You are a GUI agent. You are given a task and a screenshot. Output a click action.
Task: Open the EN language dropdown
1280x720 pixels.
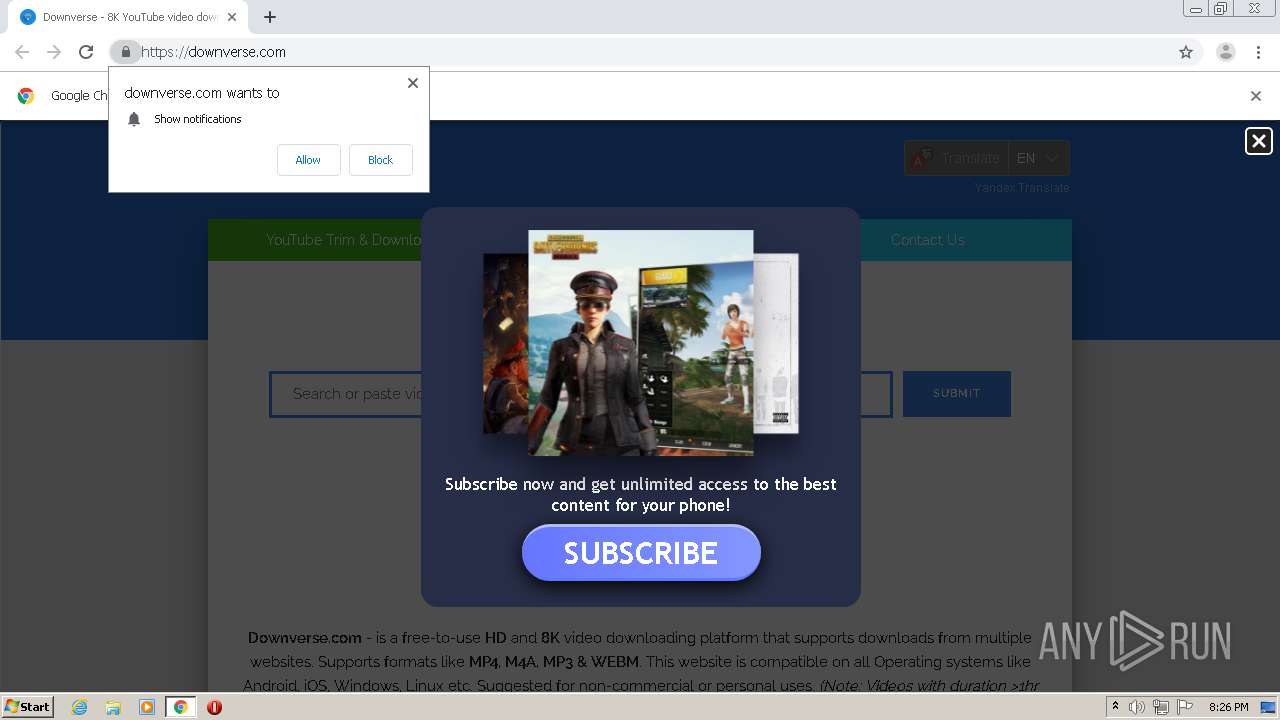point(1038,158)
